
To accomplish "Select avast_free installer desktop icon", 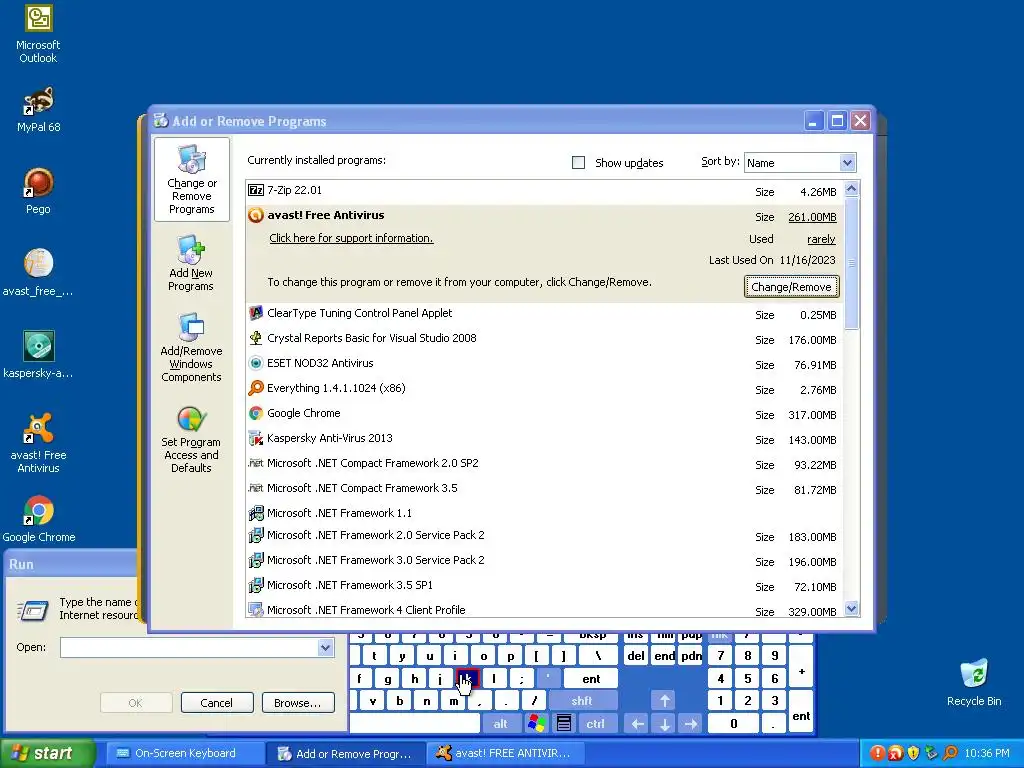I will coord(38,272).
